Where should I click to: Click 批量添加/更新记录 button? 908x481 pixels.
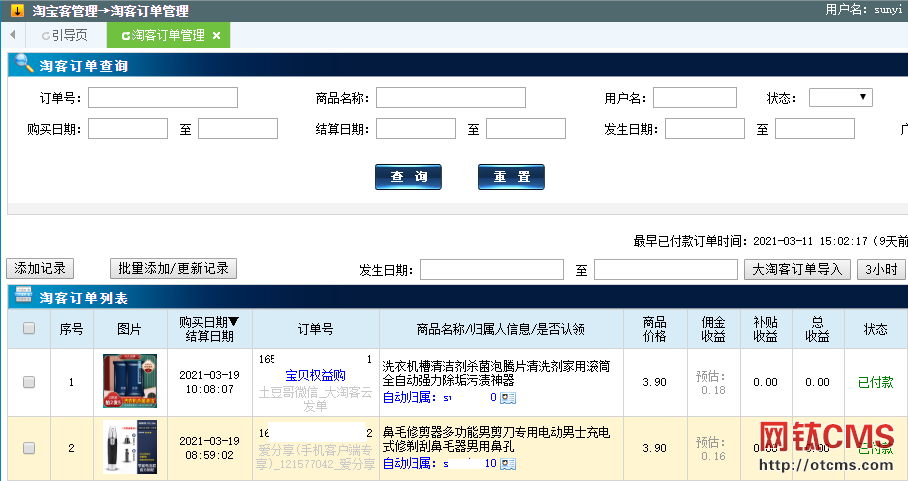pyautogui.click(x=173, y=269)
